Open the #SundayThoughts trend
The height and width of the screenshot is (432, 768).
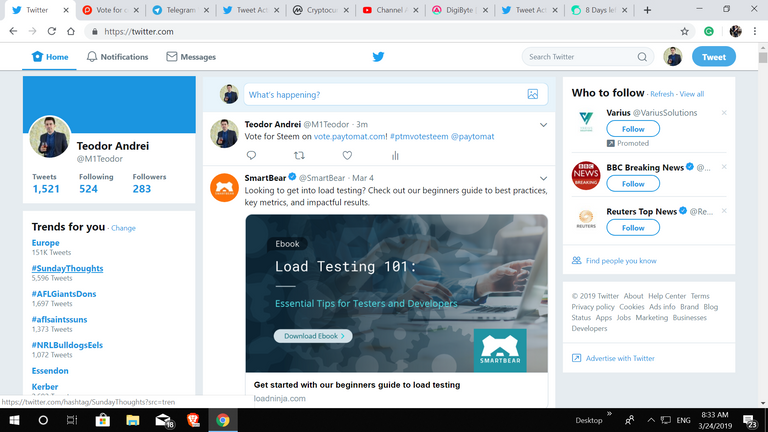point(68,268)
